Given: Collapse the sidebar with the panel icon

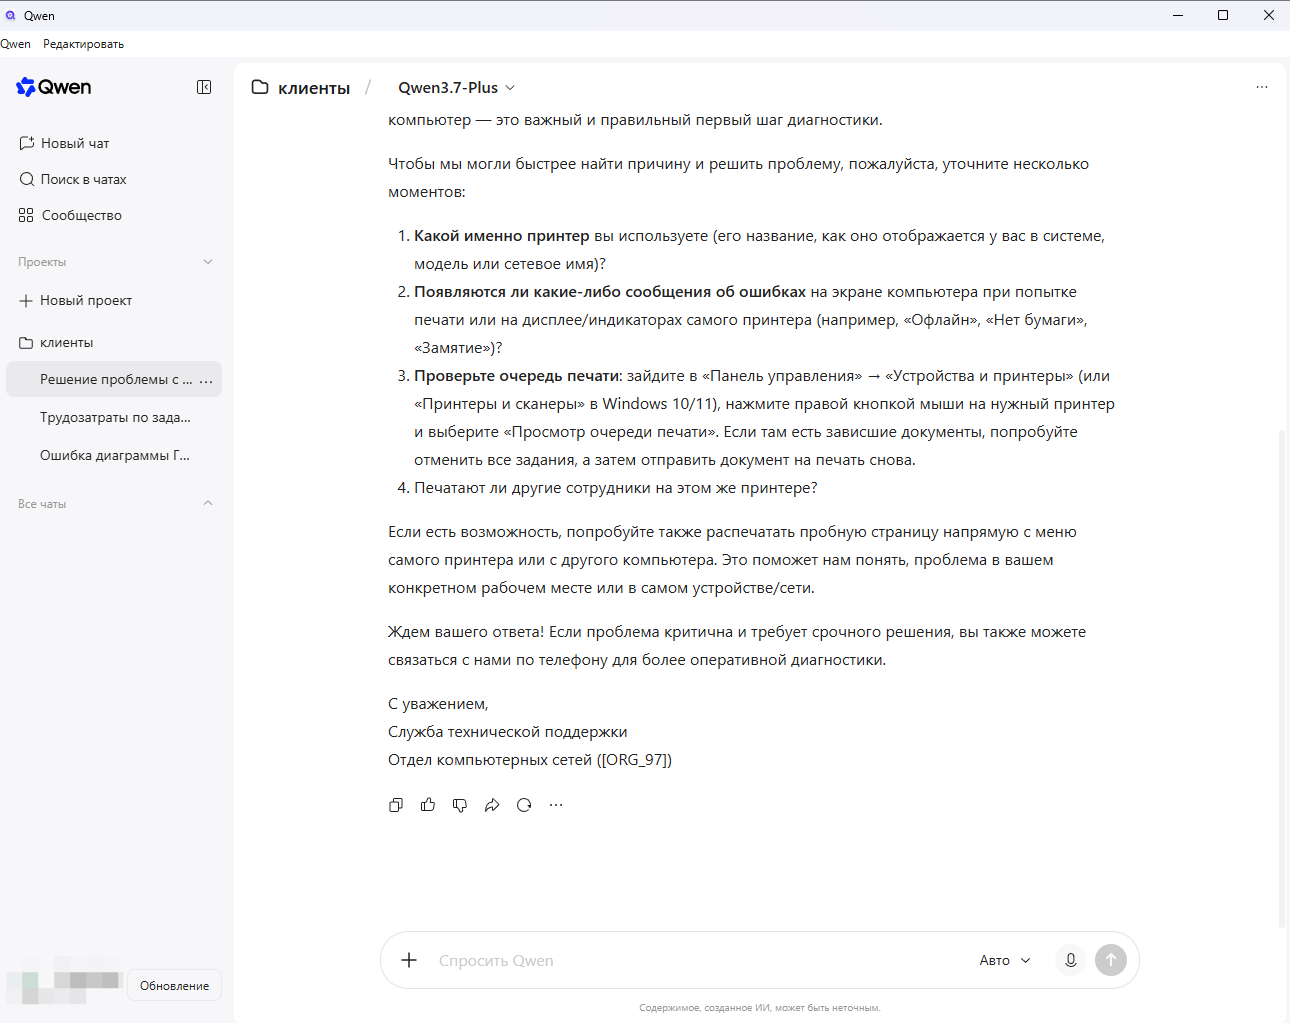Looking at the screenshot, I should click(x=204, y=87).
